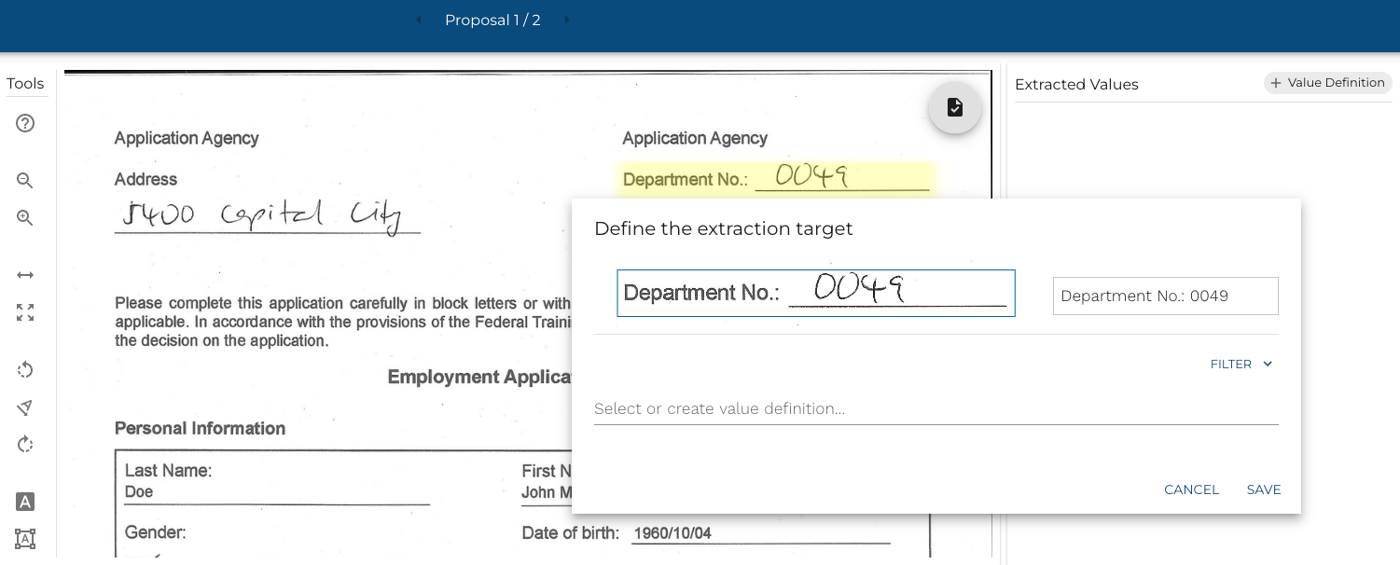Viewport: 1400px width, 565px height.
Task: Save the extraction target
Action: [1263, 489]
